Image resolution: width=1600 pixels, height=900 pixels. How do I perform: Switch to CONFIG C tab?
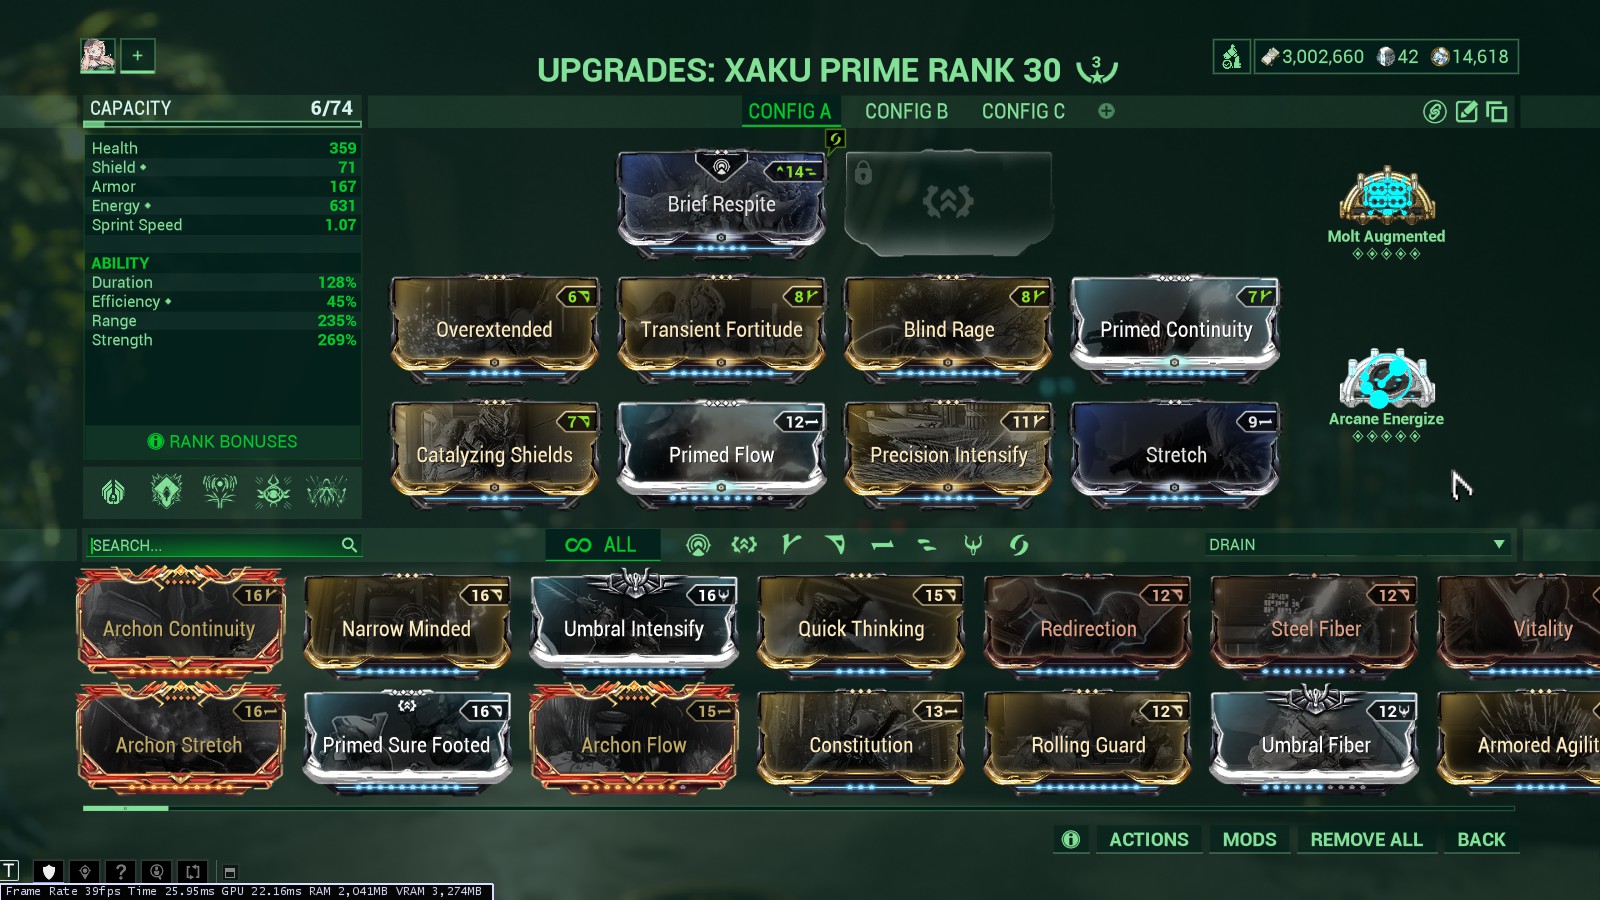1023,111
